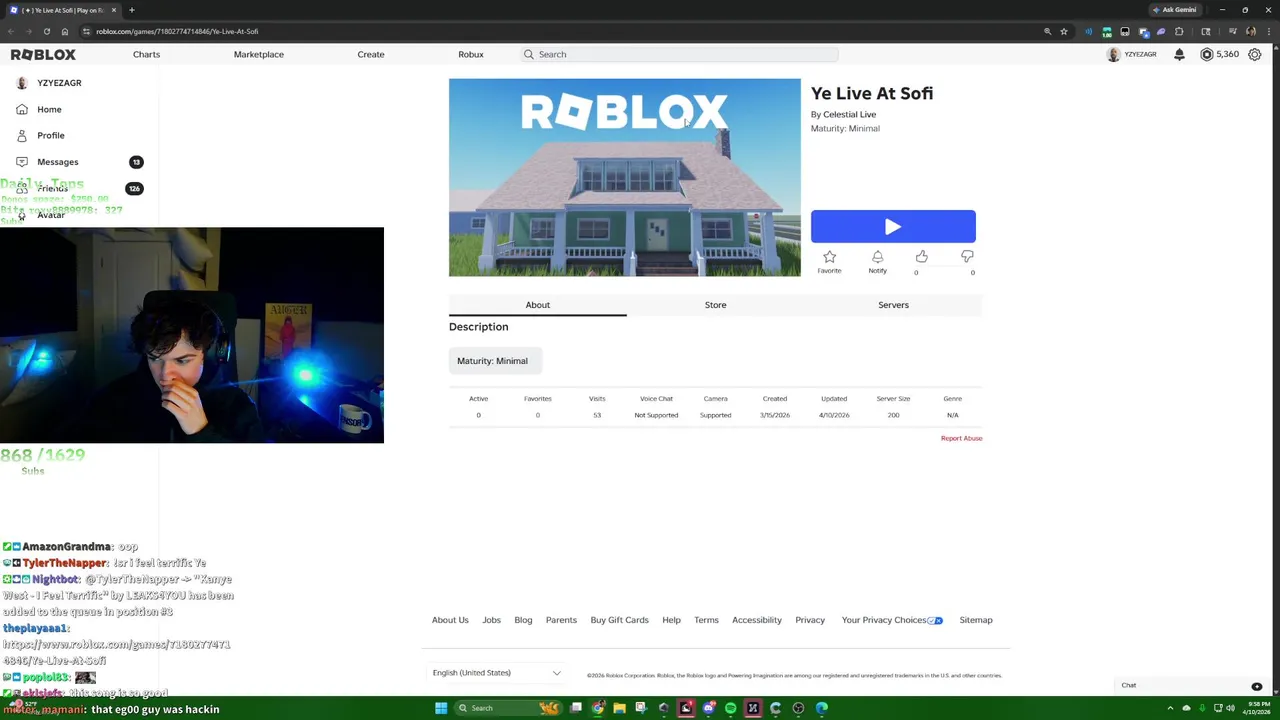Click the Ask Gemini button
The height and width of the screenshot is (720, 1280).
click(1175, 10)
